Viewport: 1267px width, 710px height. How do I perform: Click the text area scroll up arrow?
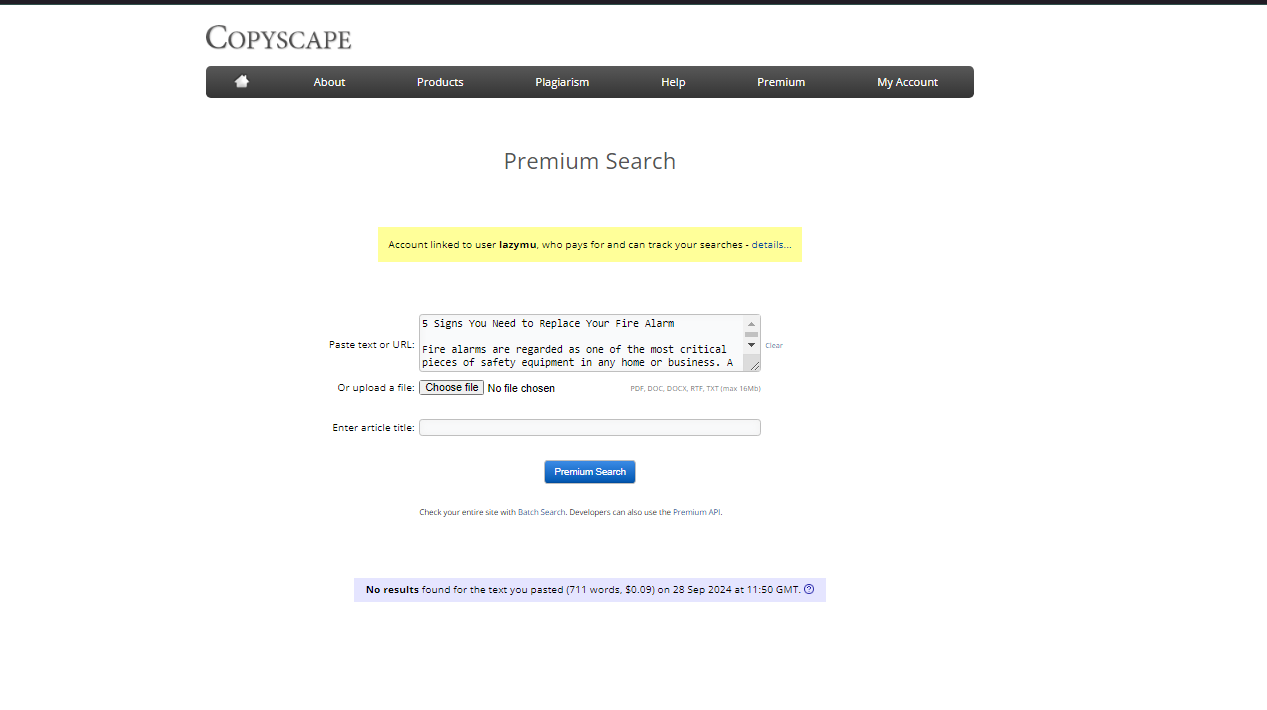point(752,323)
